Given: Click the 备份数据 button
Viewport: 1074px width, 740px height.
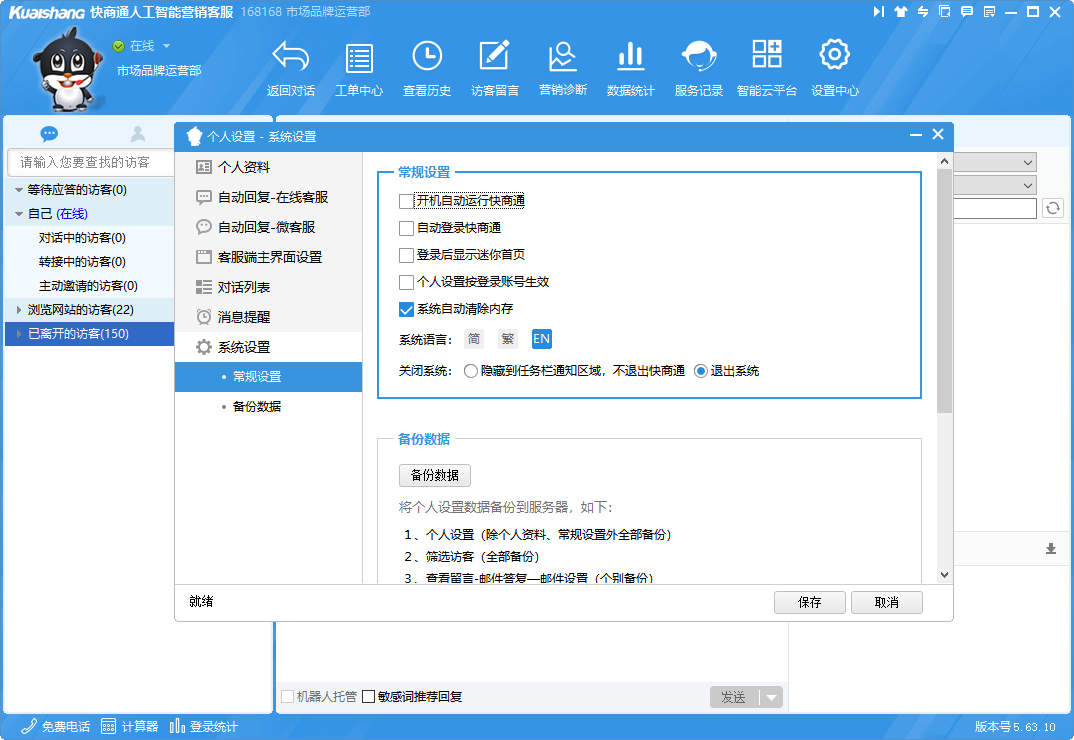Looking at the screenshot, I should pyautogui.click(x=434, y=475).
